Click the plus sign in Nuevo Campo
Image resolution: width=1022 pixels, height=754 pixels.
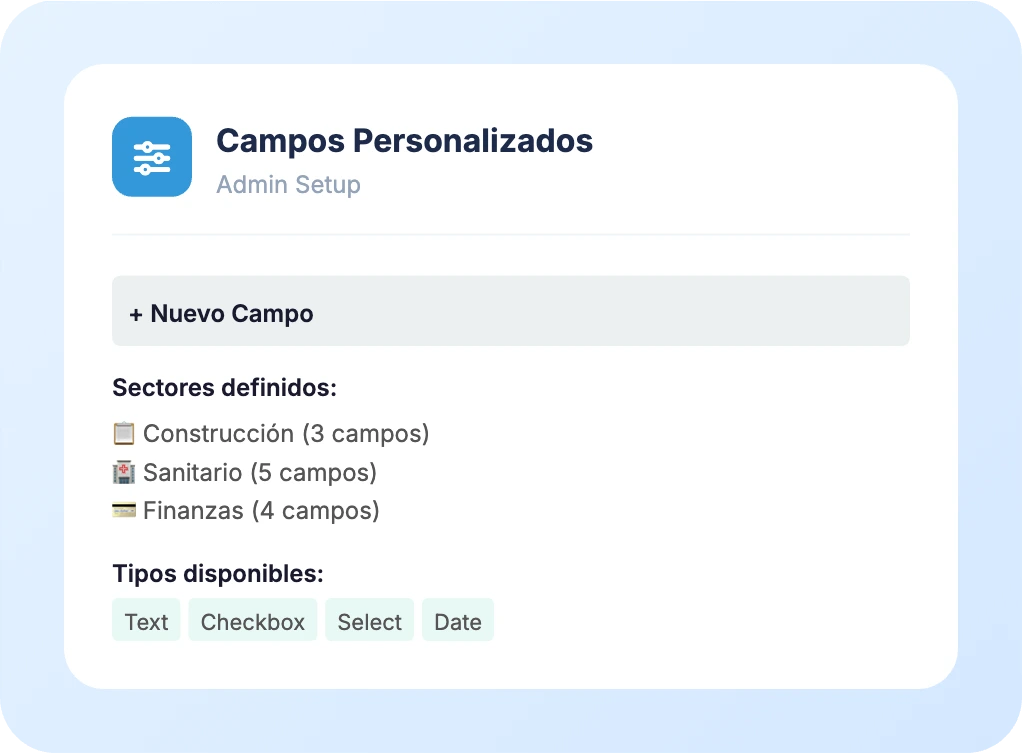pyautogui.click(x=136, y=314)
